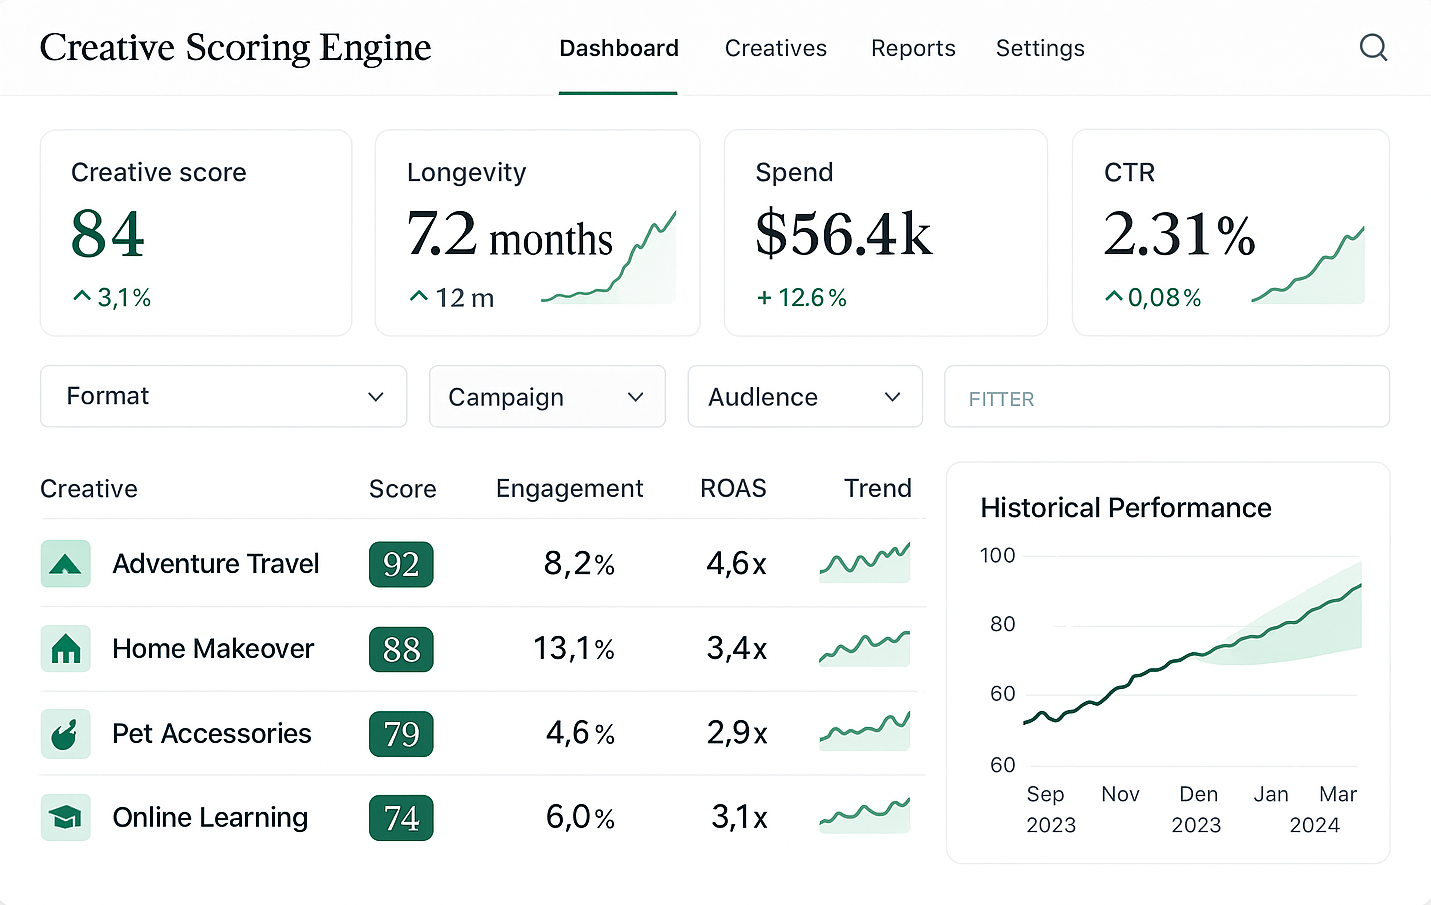Click the FITTER input field
The width and height of the screenshot is (1431, 905).
(x=1166, y=396)
